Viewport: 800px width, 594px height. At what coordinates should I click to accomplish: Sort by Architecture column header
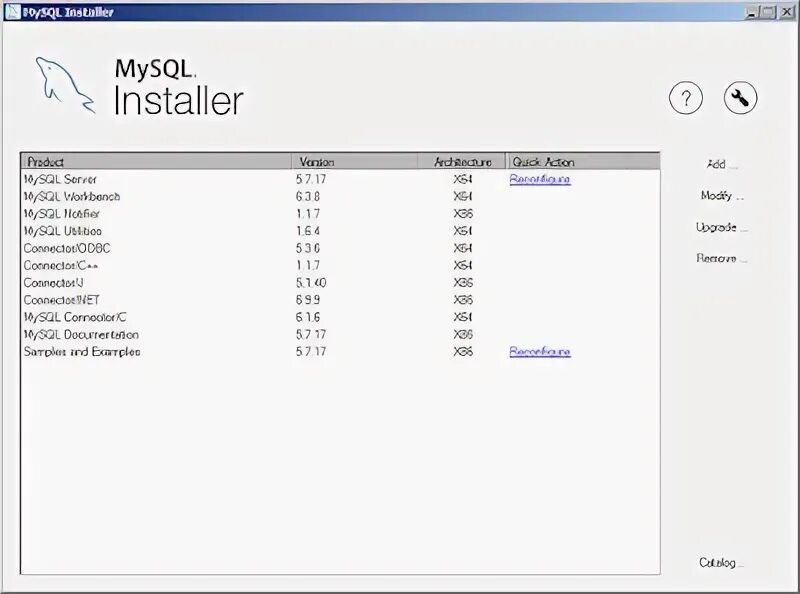[462, 162]
